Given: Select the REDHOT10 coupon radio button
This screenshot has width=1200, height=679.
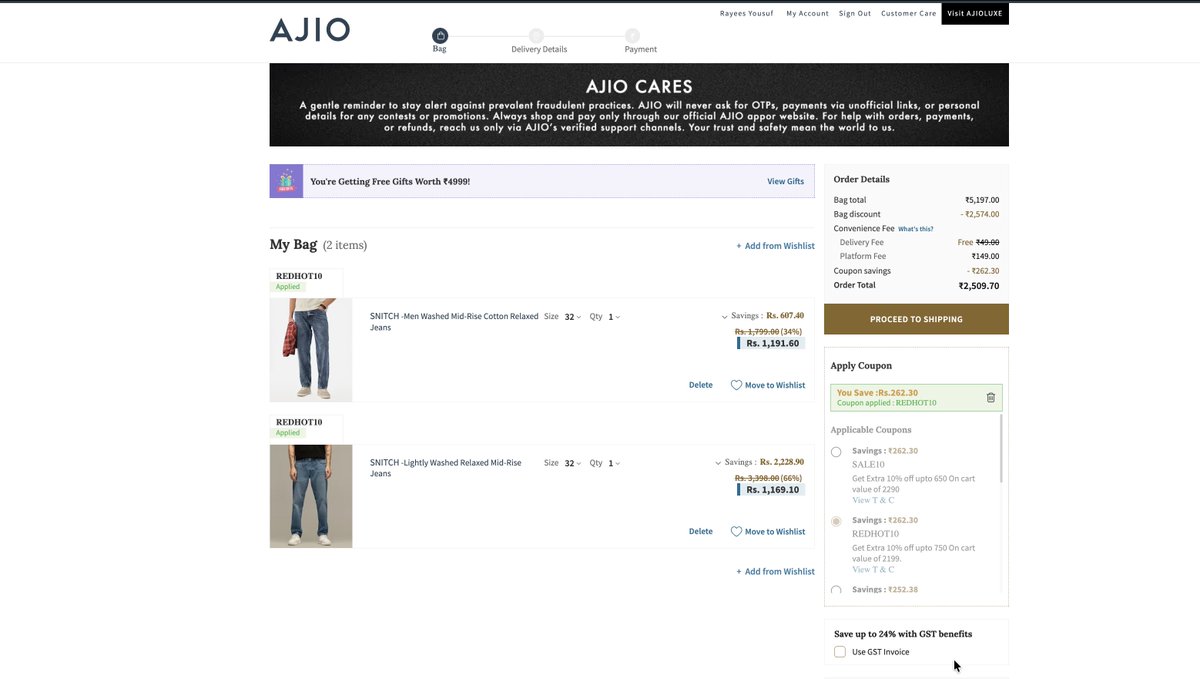Looking at the screenshot, I should coord(836,522).
